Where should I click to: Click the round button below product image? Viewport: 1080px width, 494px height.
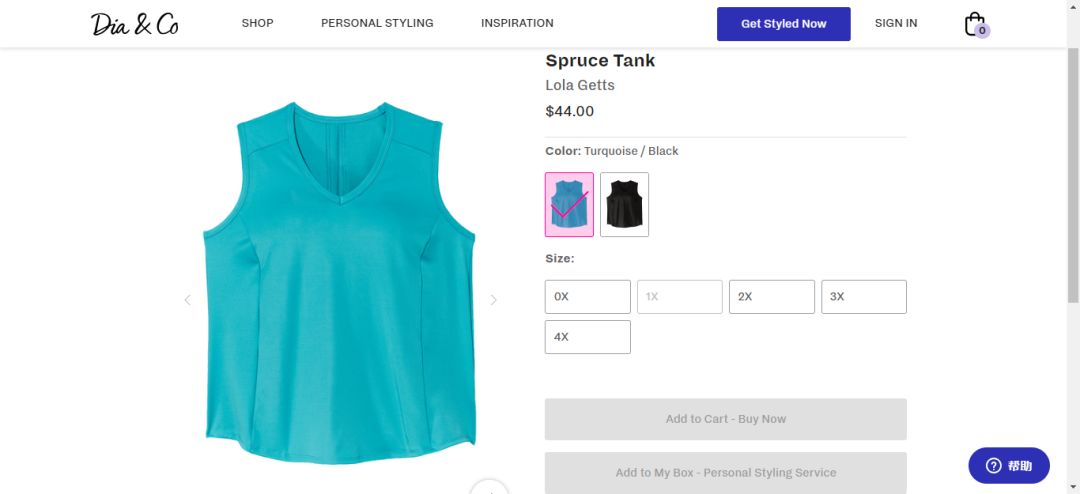click(490, 487)
